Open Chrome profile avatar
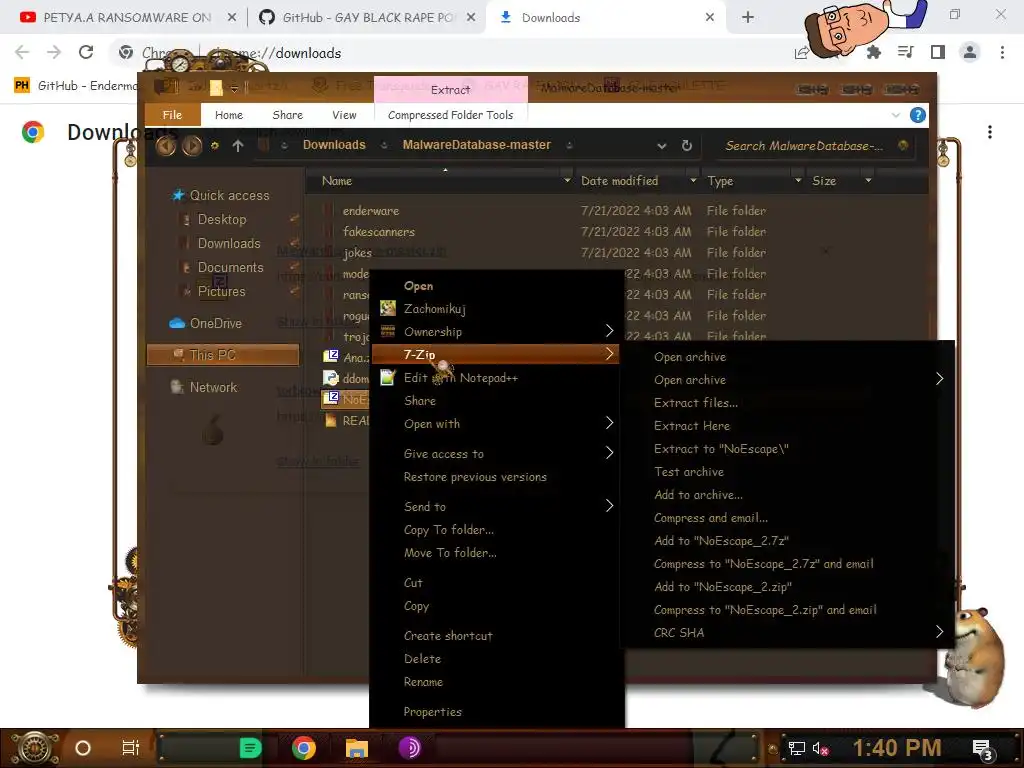Screen dimensions: 1024x768 coord(970,52)
